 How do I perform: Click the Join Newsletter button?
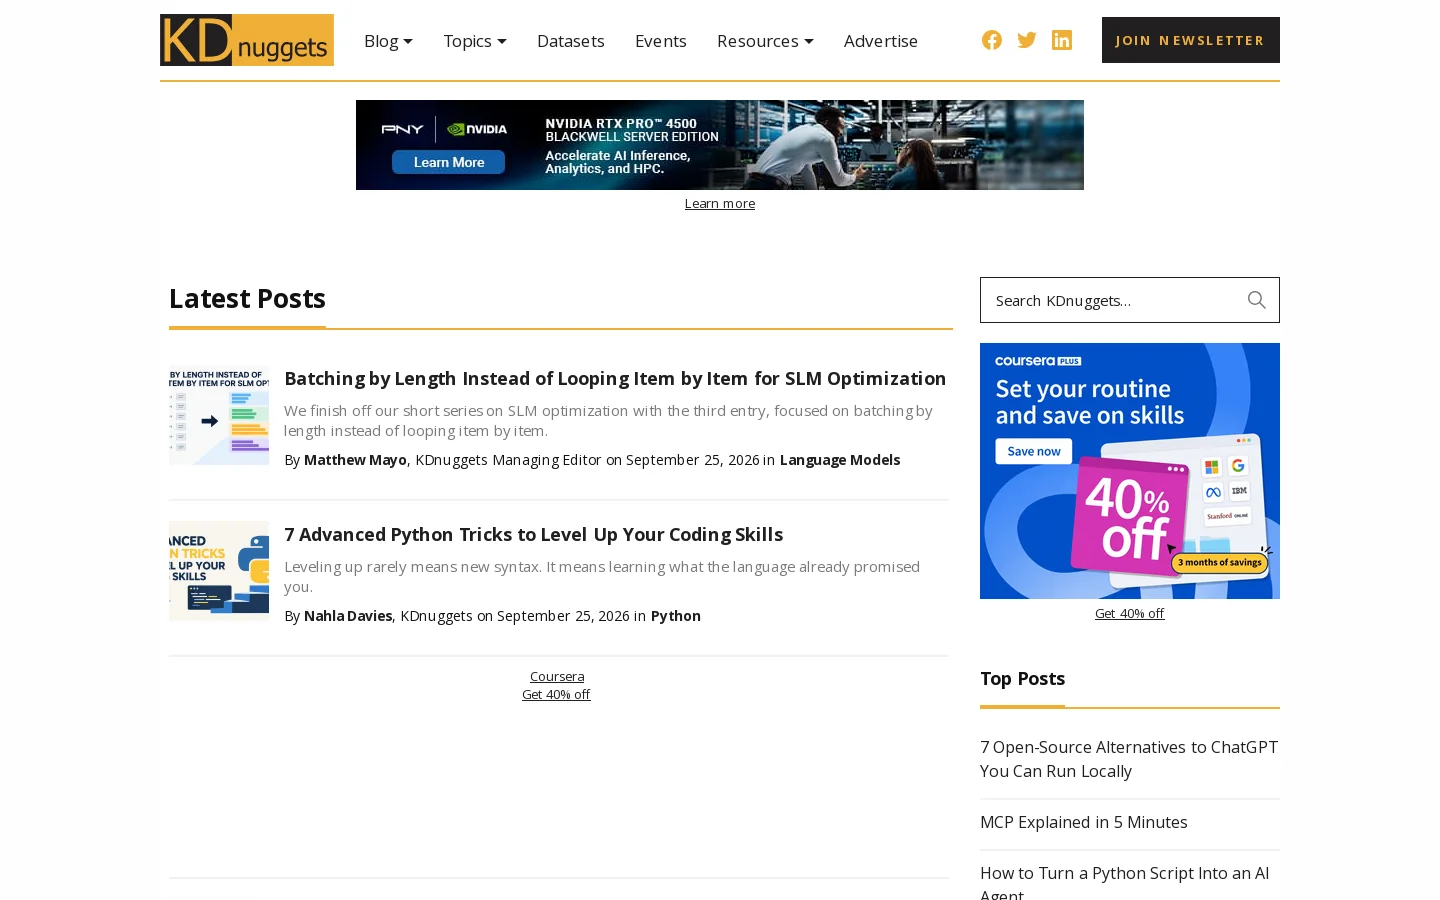[x=1191, y=40]
